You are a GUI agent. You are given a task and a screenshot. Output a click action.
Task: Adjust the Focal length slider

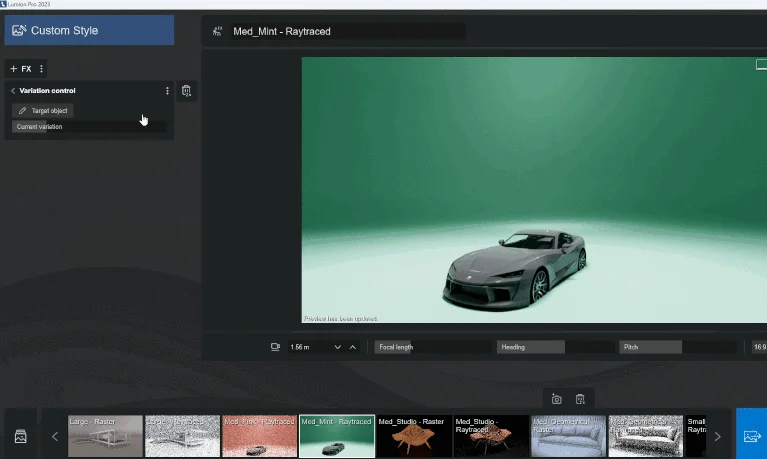pyautogui.click(x=434, y=347)
